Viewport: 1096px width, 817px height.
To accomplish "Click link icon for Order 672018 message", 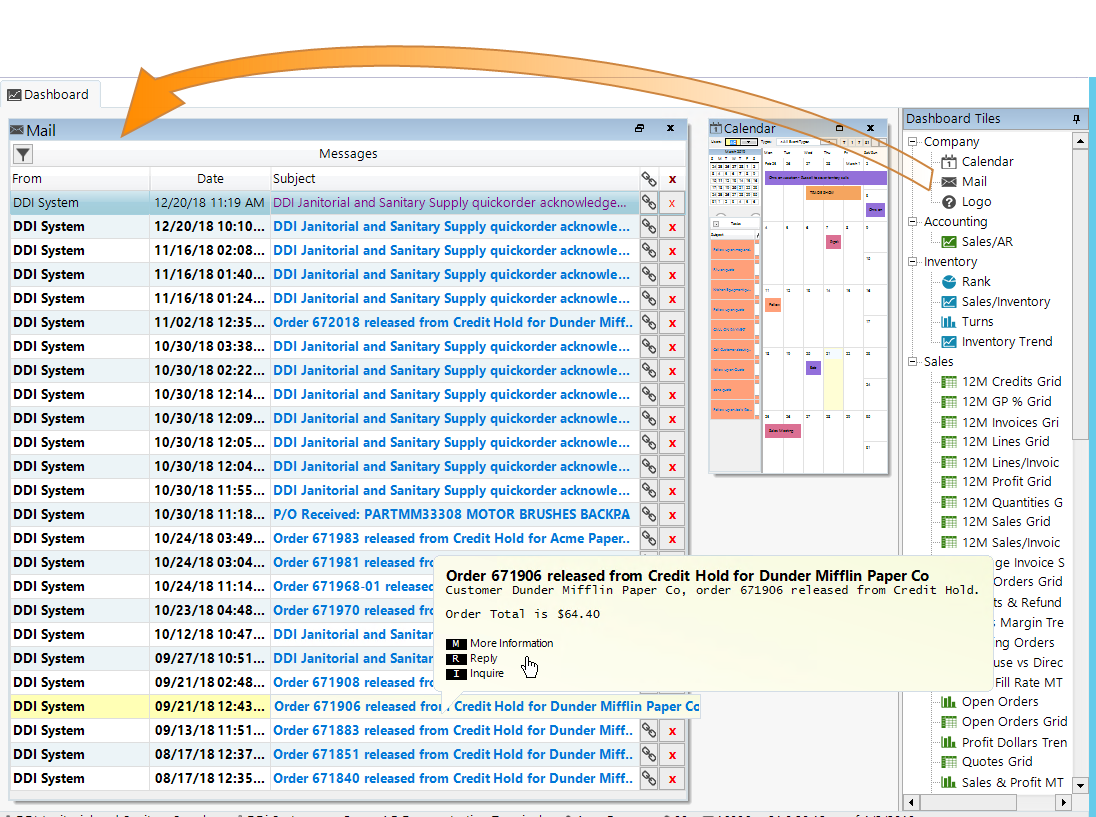I will click(649, 322).
